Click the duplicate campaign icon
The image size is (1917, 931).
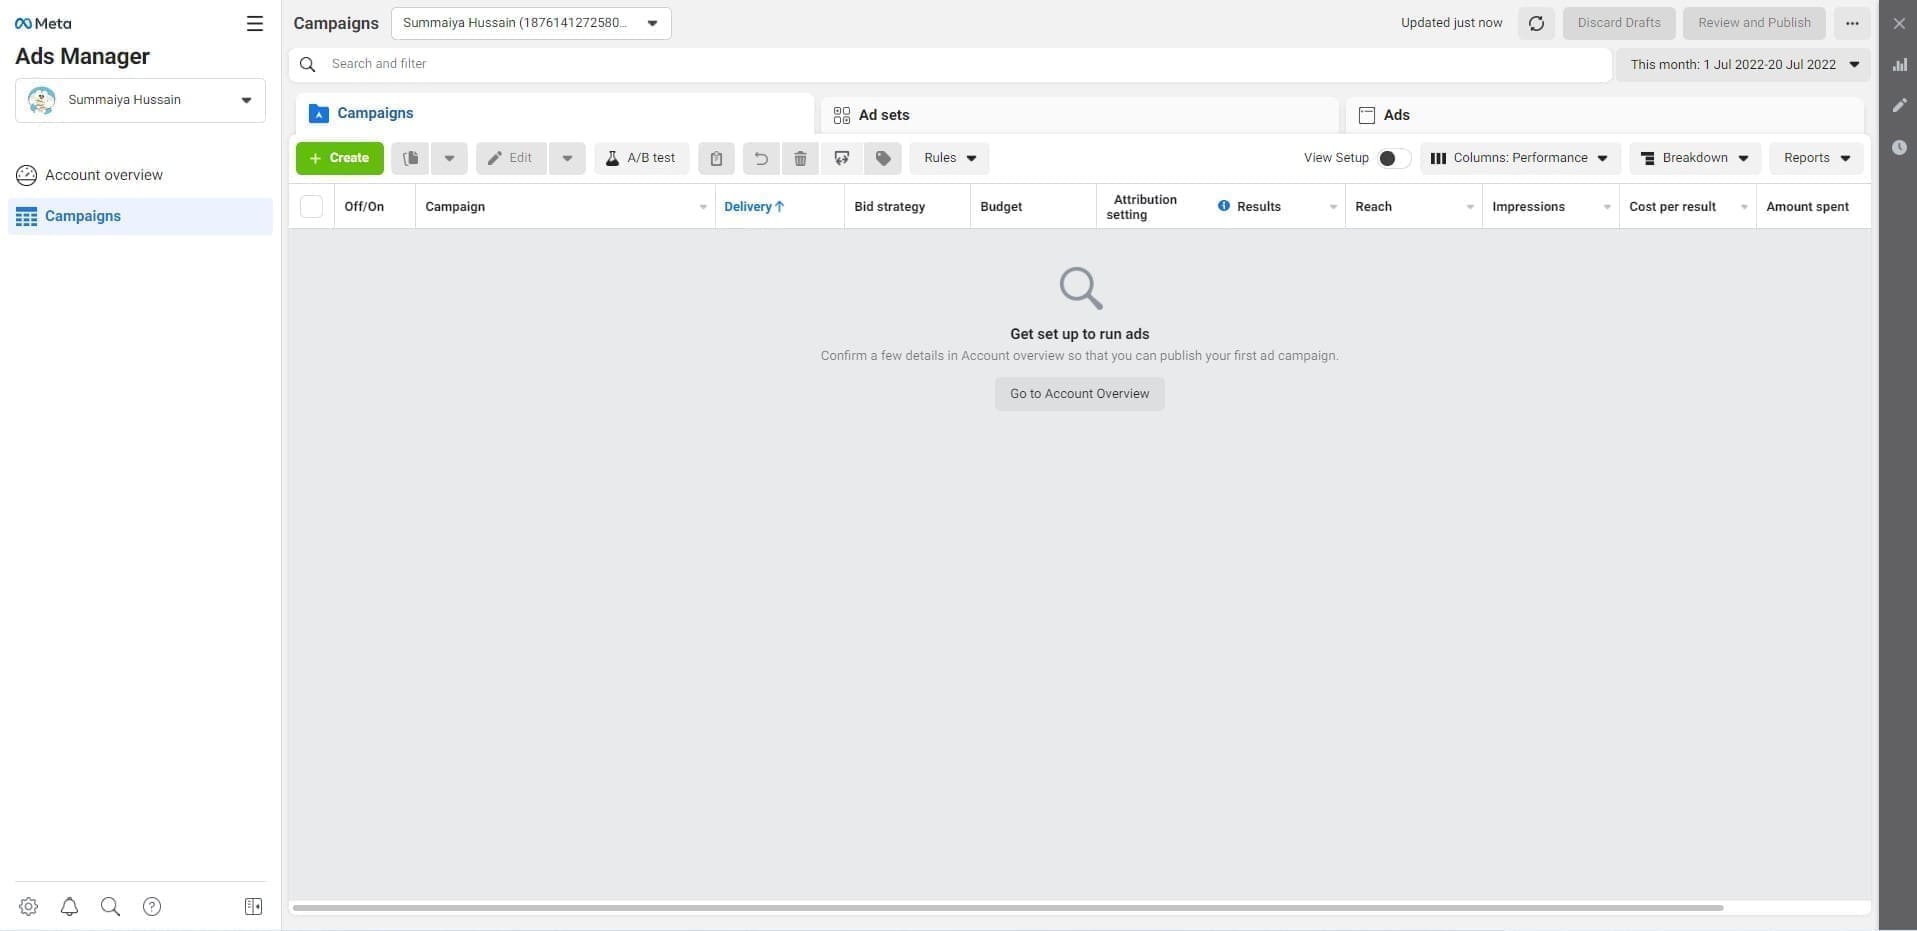coord(410,158)
